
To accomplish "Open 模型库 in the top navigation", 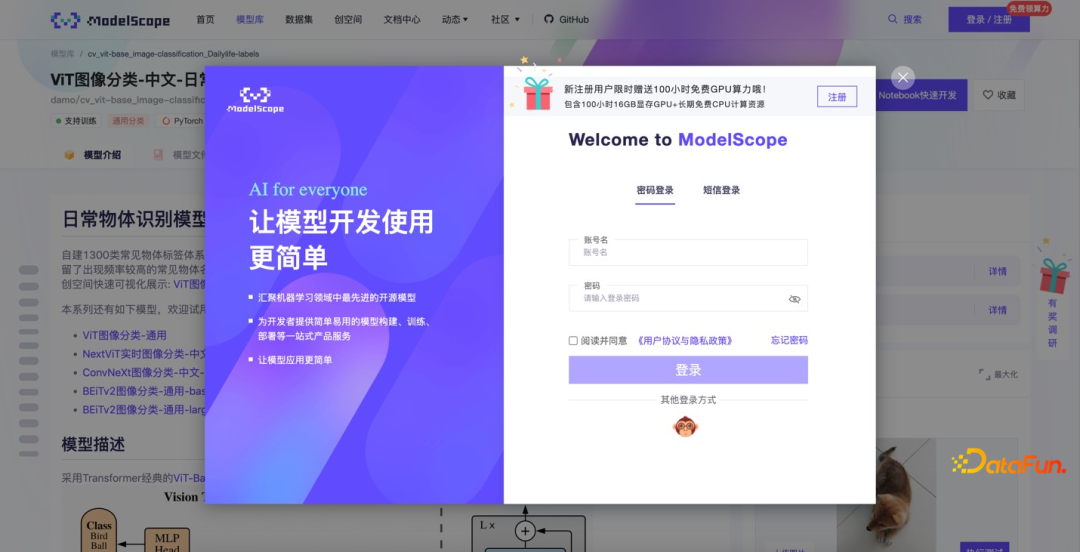I will [x=250, y=20].
